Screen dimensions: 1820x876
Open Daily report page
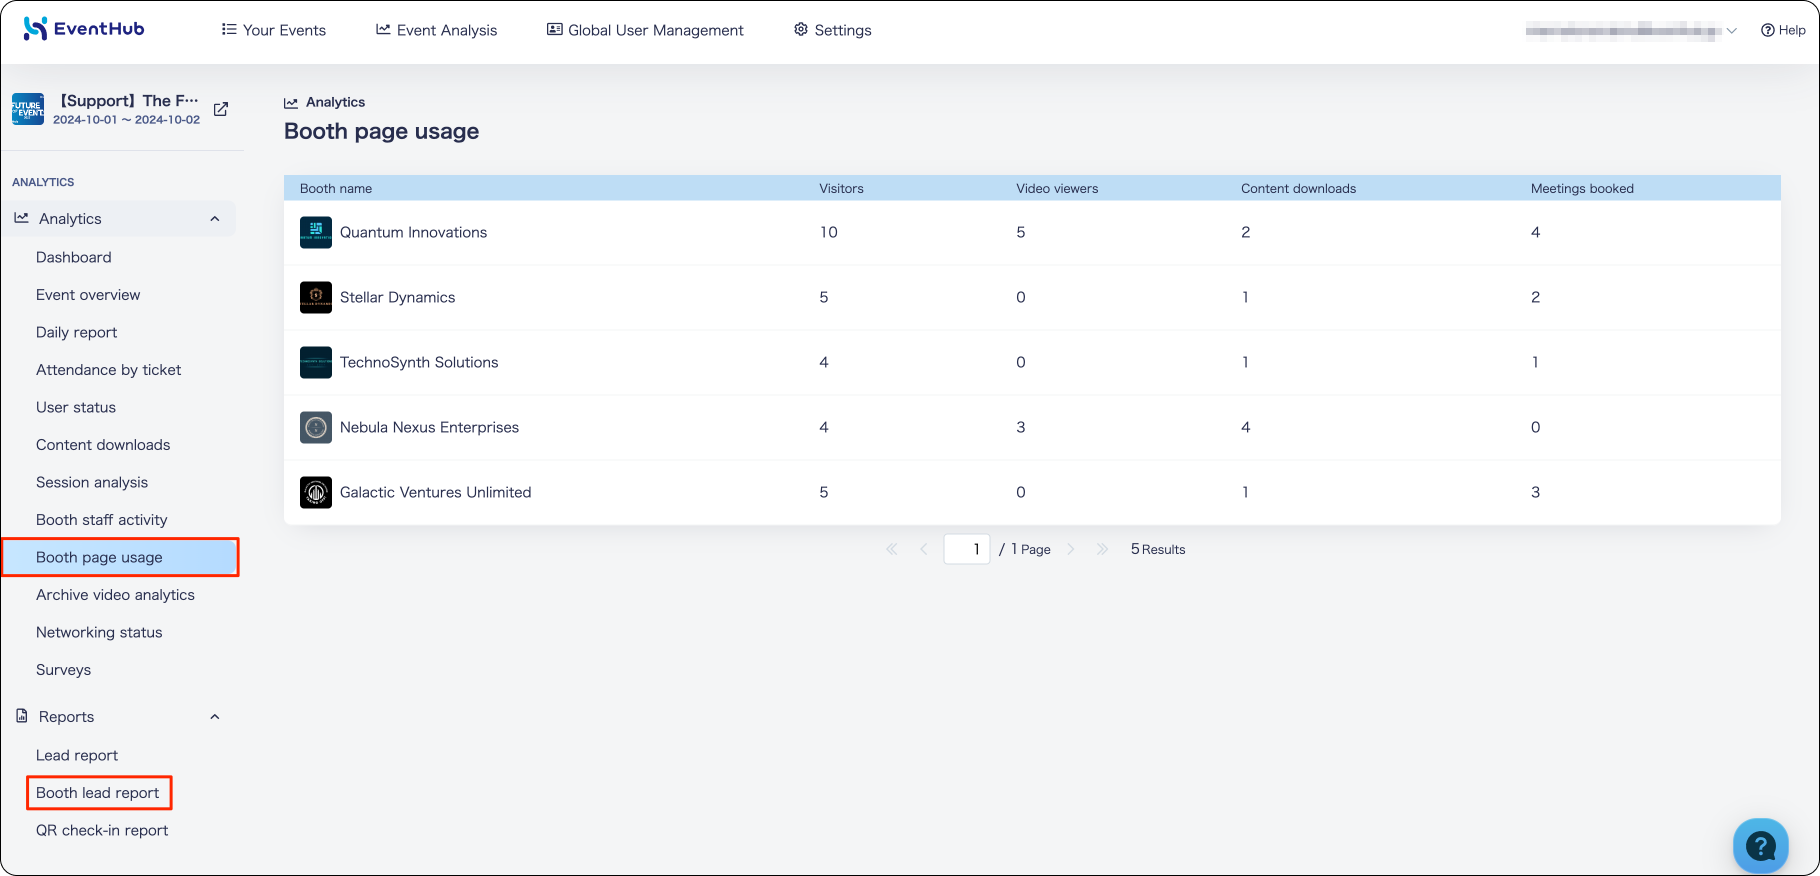click(x=77, y=332)
